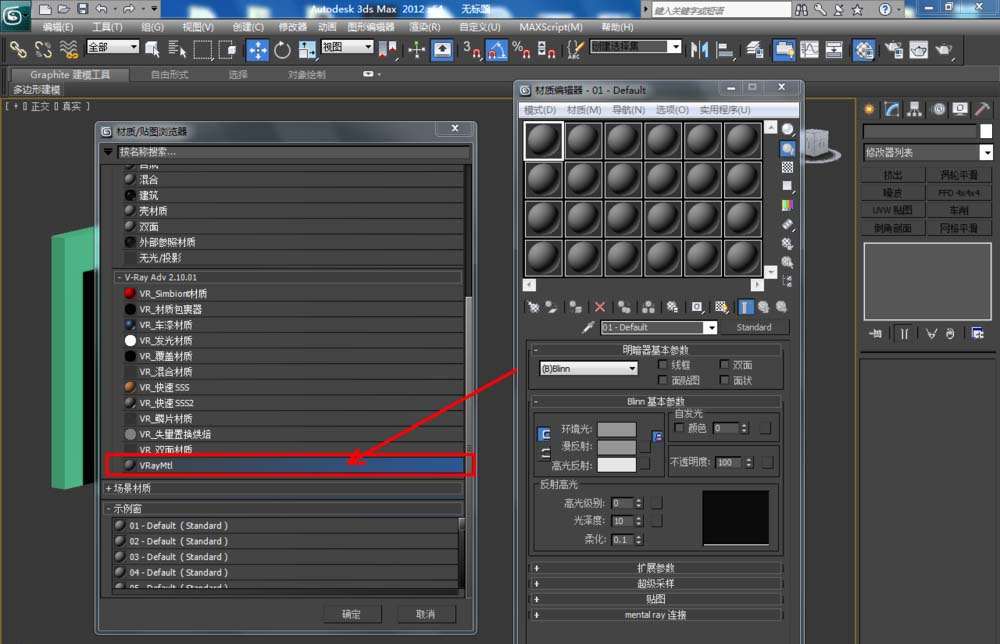Toggle the Percent Snap icon

521,49
